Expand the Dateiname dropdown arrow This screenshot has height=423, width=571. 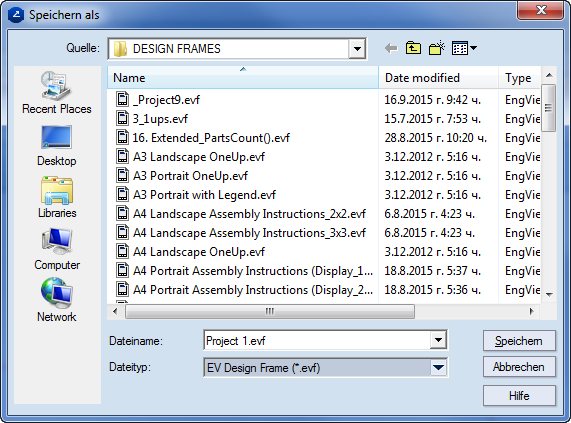coord(438,340)
